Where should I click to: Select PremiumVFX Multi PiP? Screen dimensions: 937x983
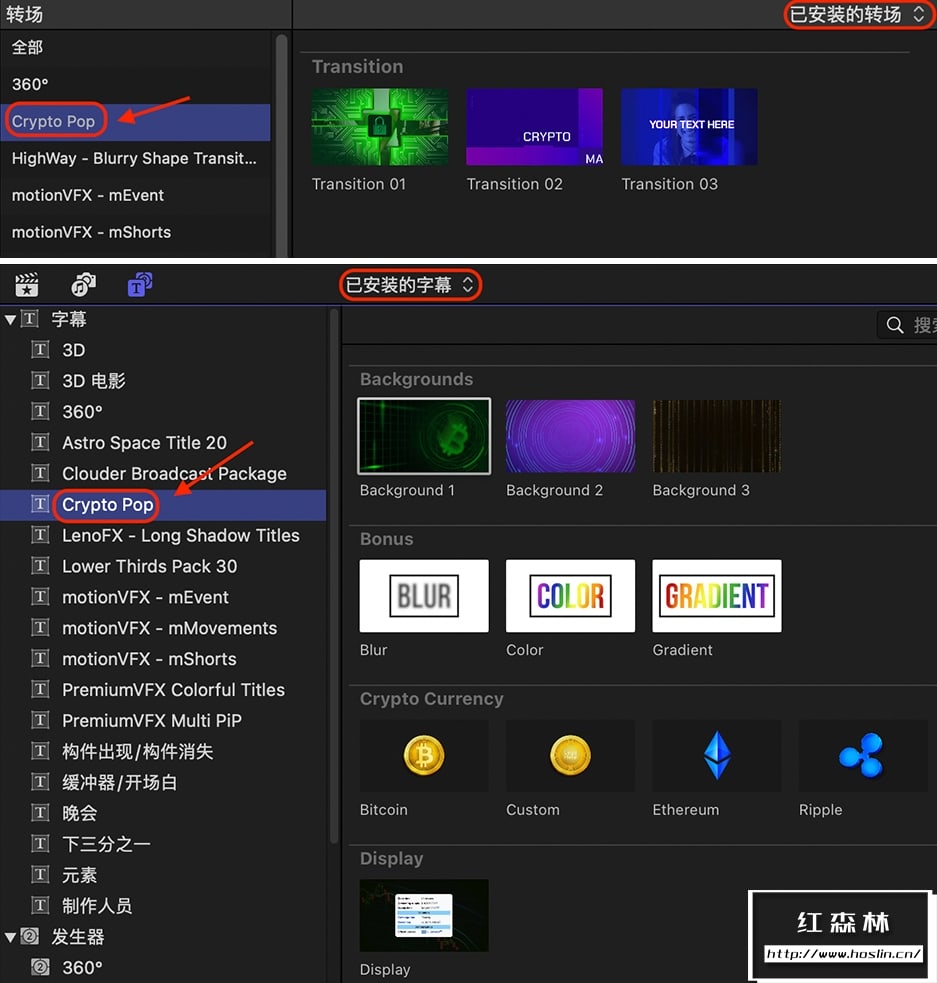[x=163, y=720]
